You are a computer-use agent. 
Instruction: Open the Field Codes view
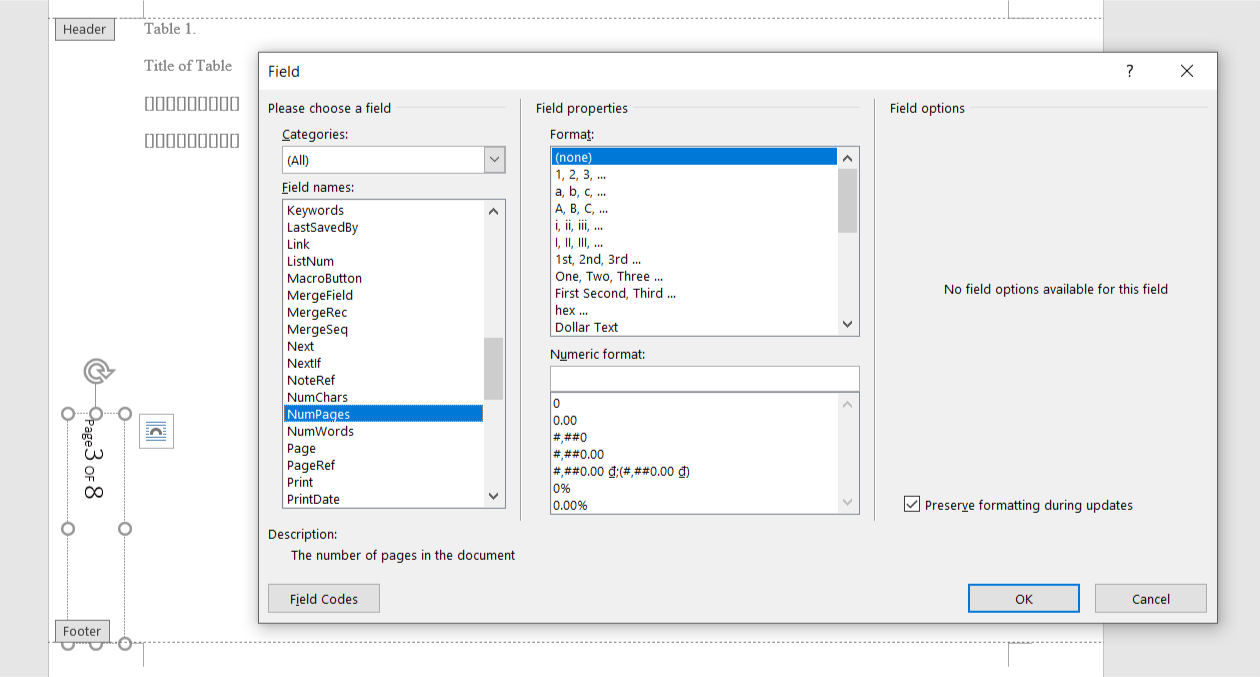(323, 598)
